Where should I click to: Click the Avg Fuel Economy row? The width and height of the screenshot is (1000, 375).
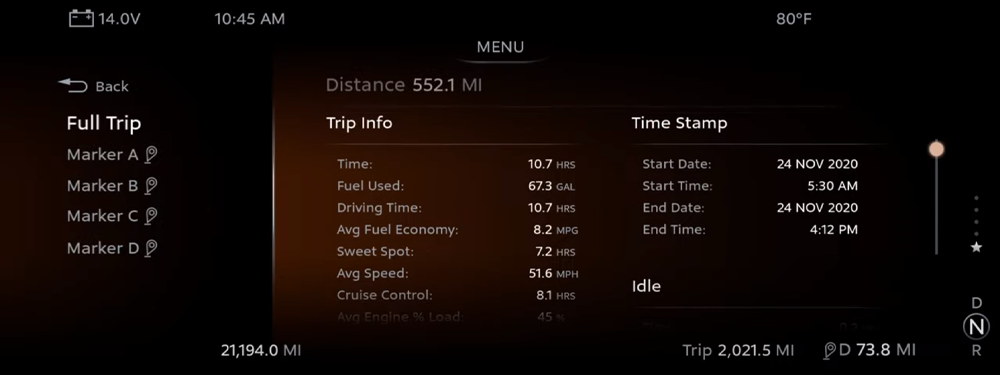[457, 230]
